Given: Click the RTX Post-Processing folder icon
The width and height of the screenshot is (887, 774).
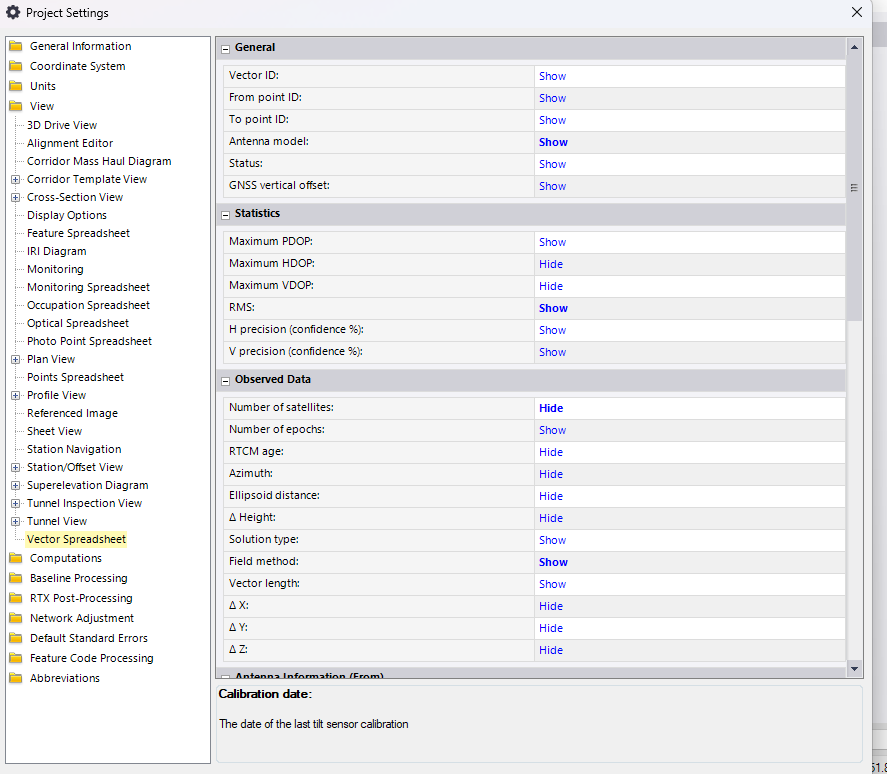Looking at the screenshot, I should (16, 598).
